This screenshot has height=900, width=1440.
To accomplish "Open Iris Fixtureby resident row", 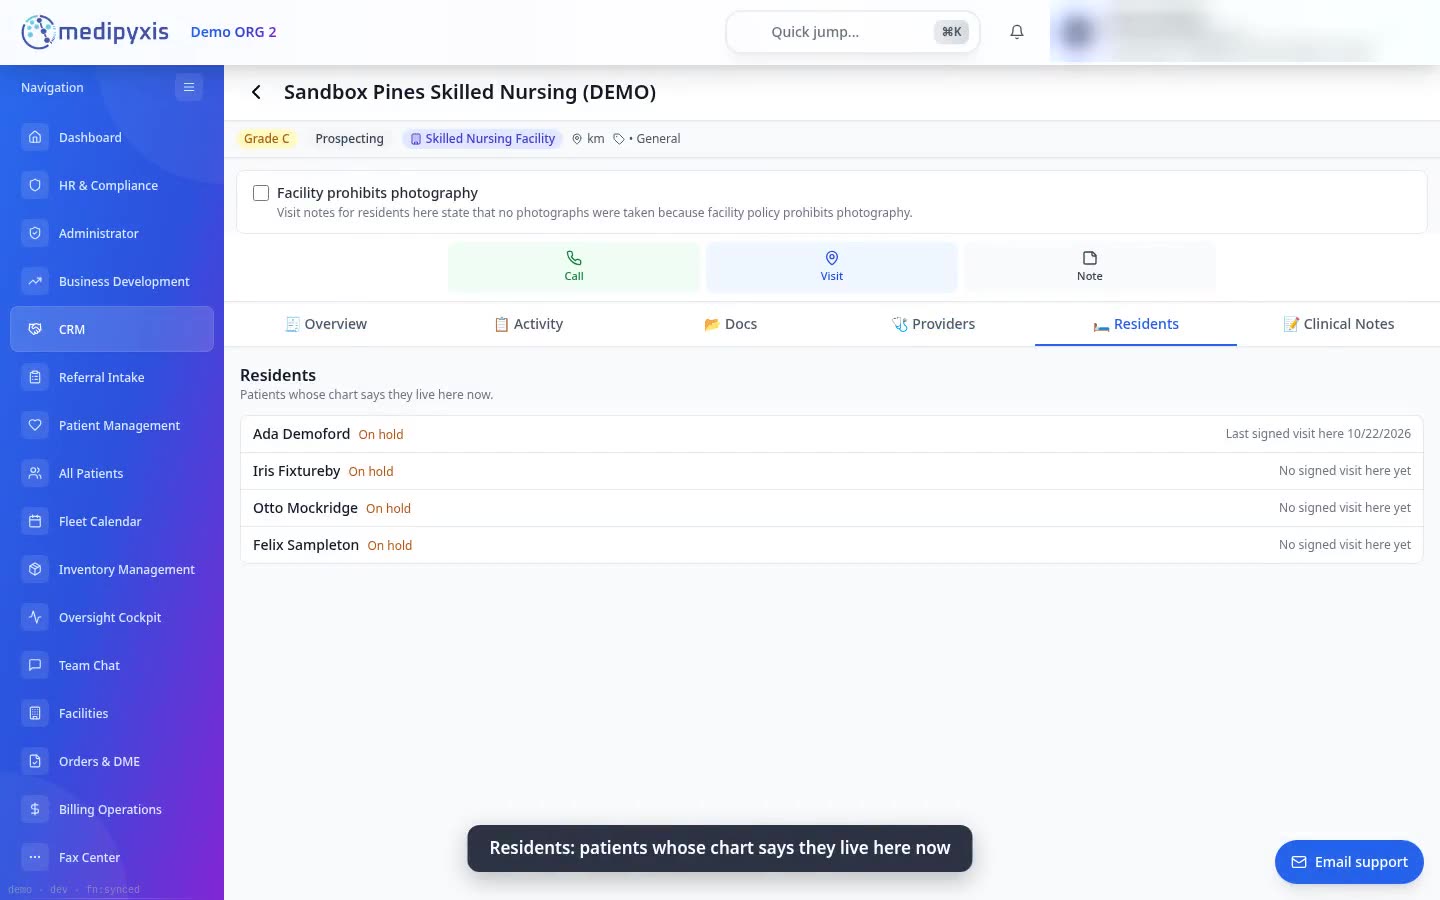I will [832, 471].
